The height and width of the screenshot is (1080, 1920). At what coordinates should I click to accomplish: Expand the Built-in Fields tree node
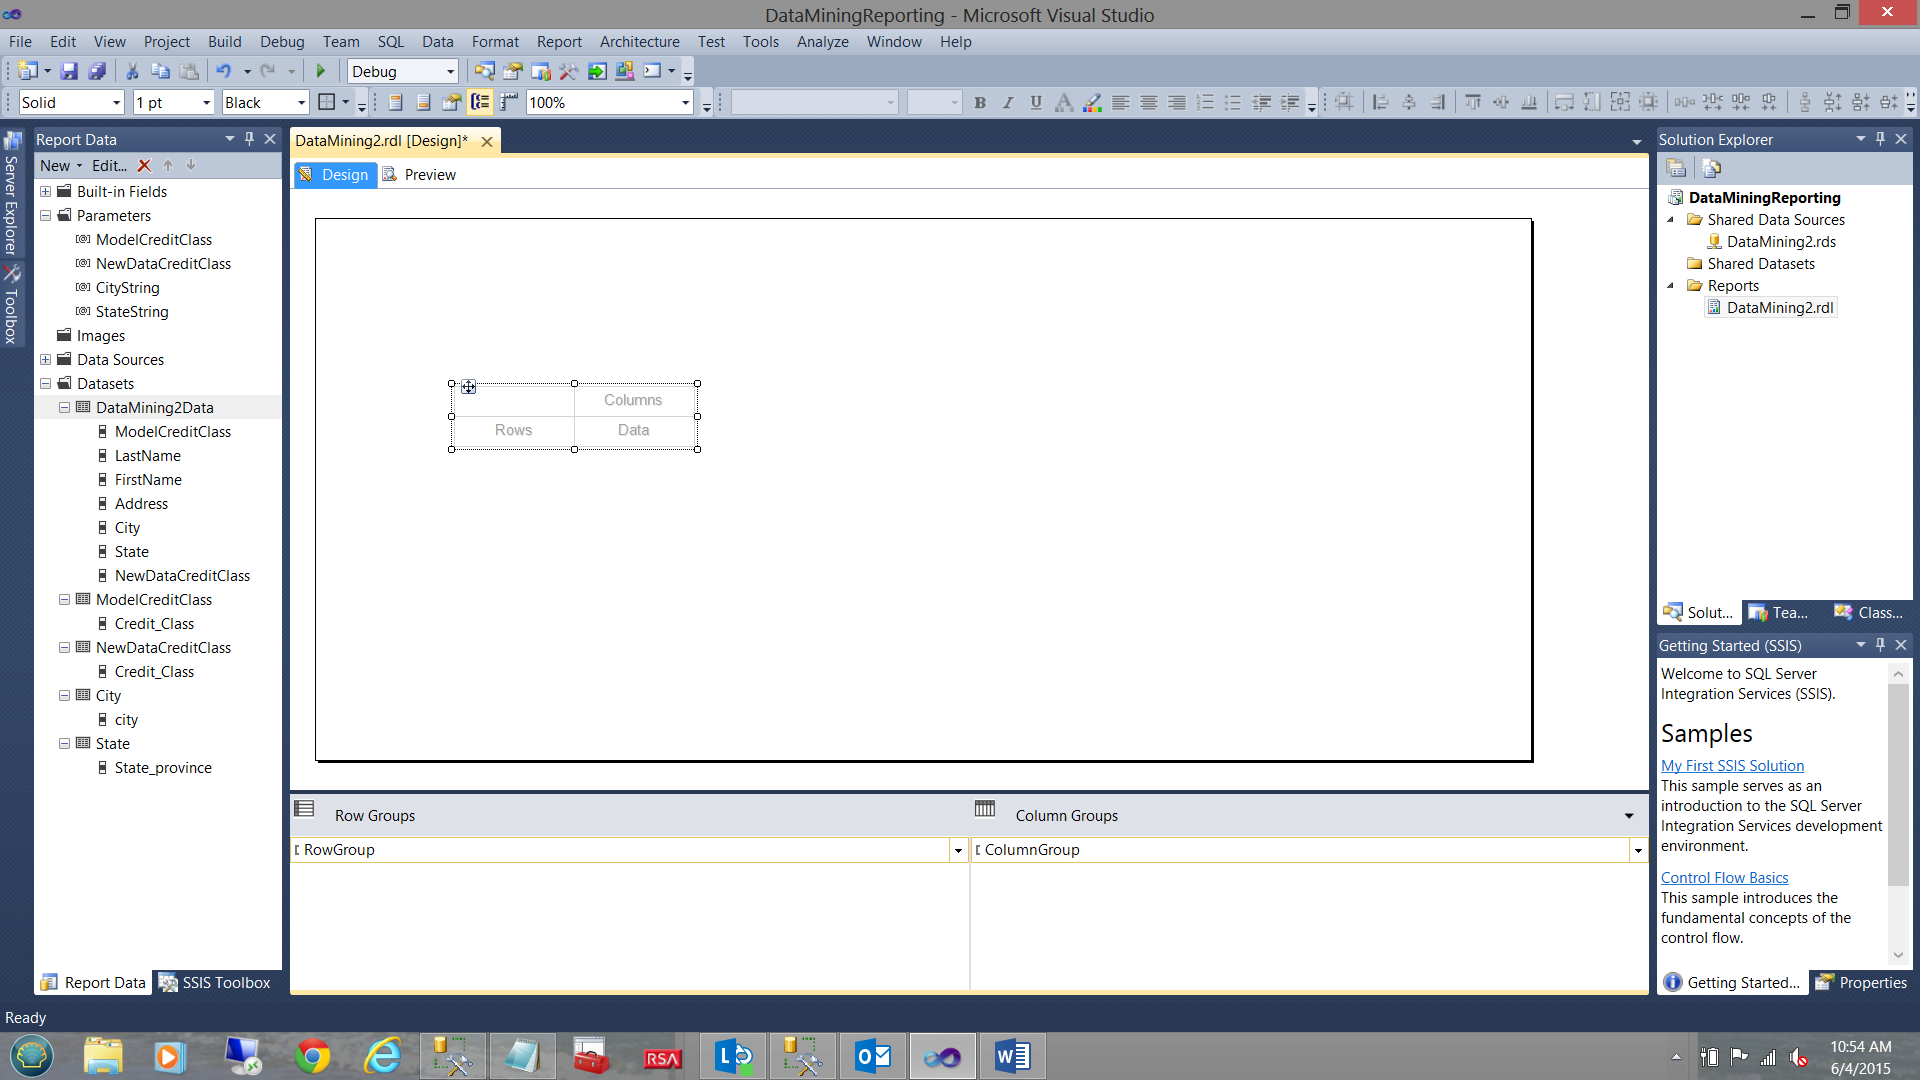coord(45,192)
